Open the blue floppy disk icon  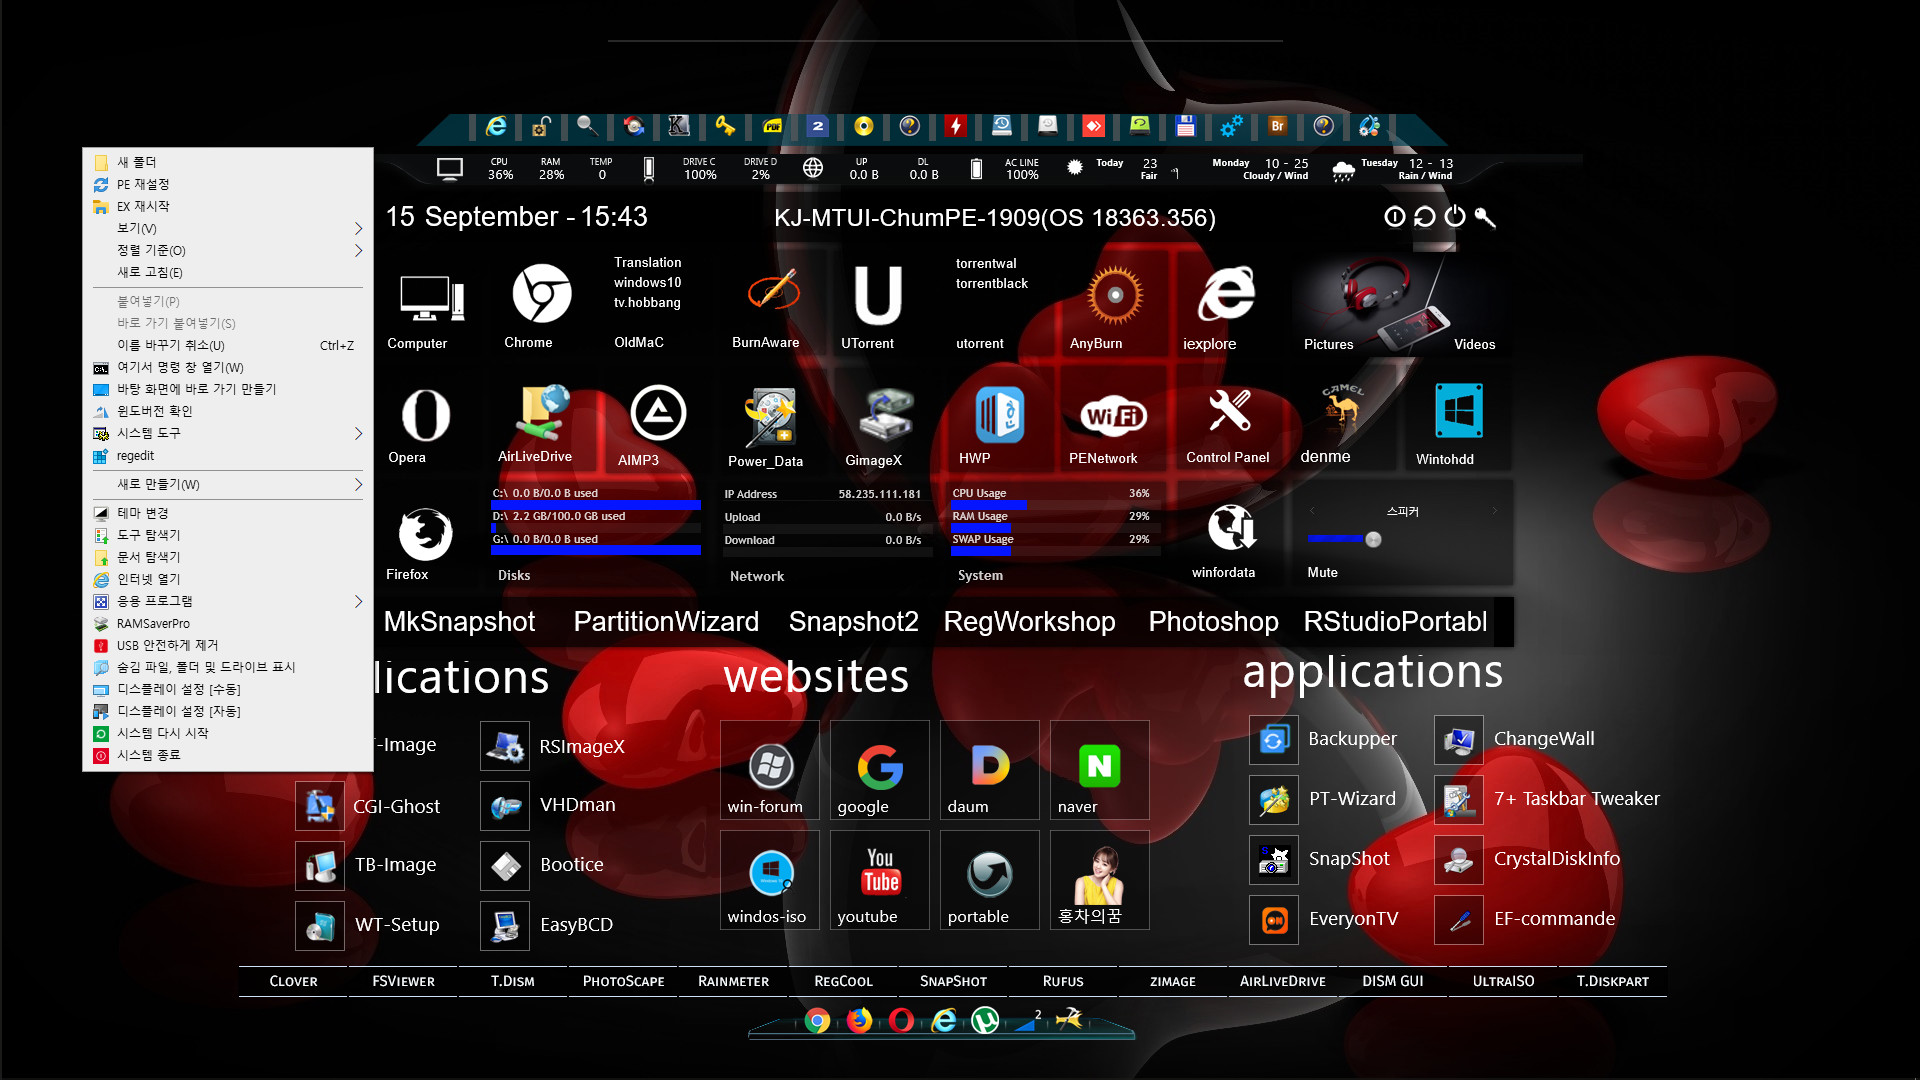1185,126
